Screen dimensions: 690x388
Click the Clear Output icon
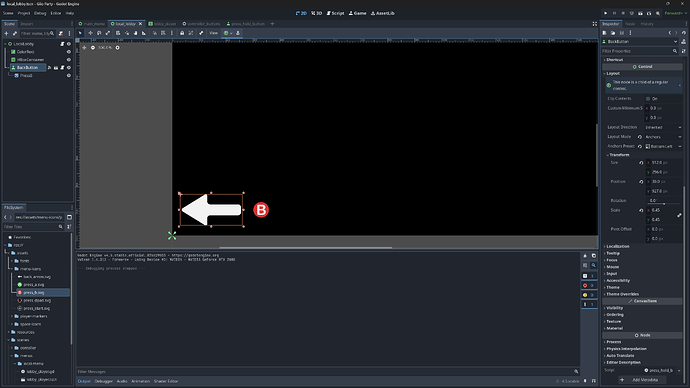pos(585,256)
